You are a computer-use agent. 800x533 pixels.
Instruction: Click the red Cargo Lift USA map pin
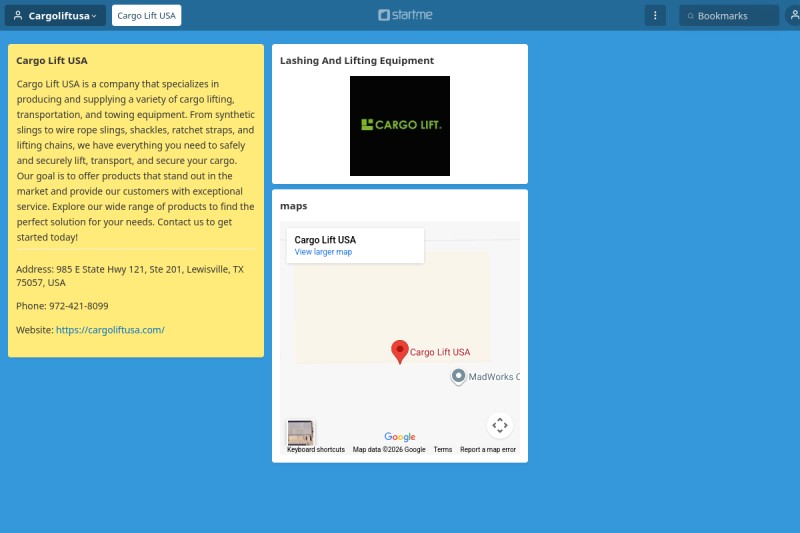[x=399, y=351]
